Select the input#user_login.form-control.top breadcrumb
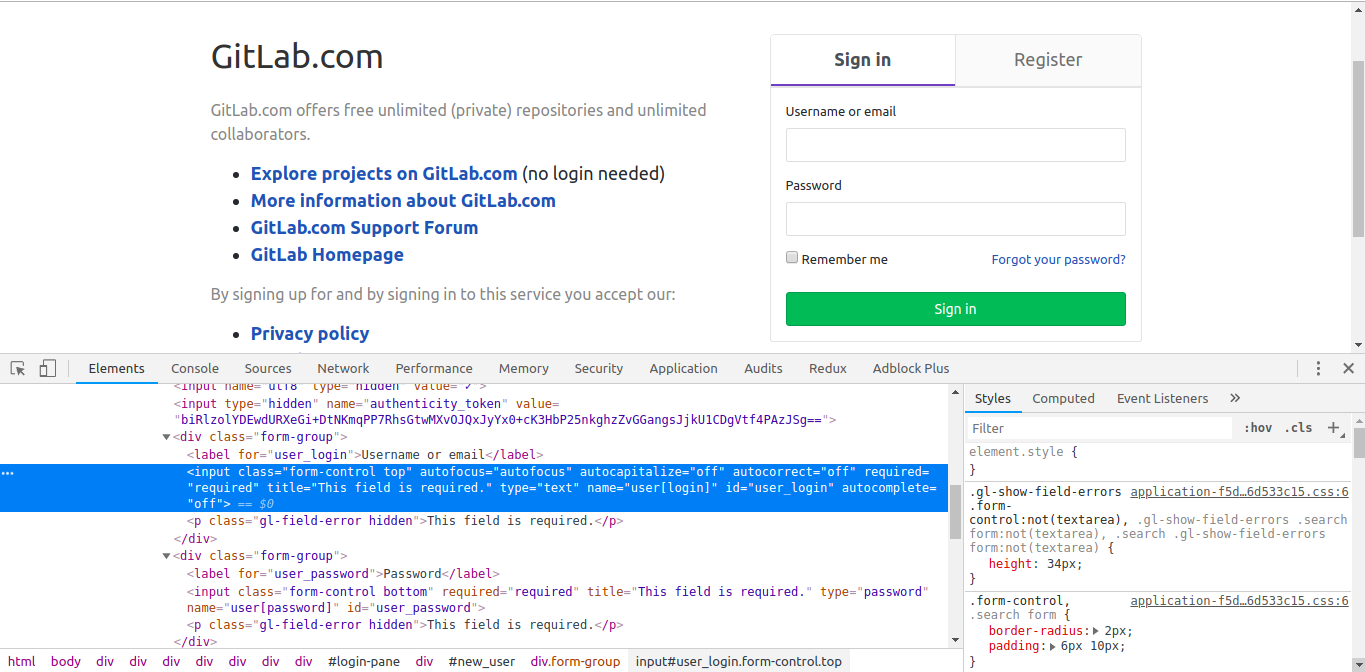This screenshot has height=672, width=1365. click(x=739, y=661)
